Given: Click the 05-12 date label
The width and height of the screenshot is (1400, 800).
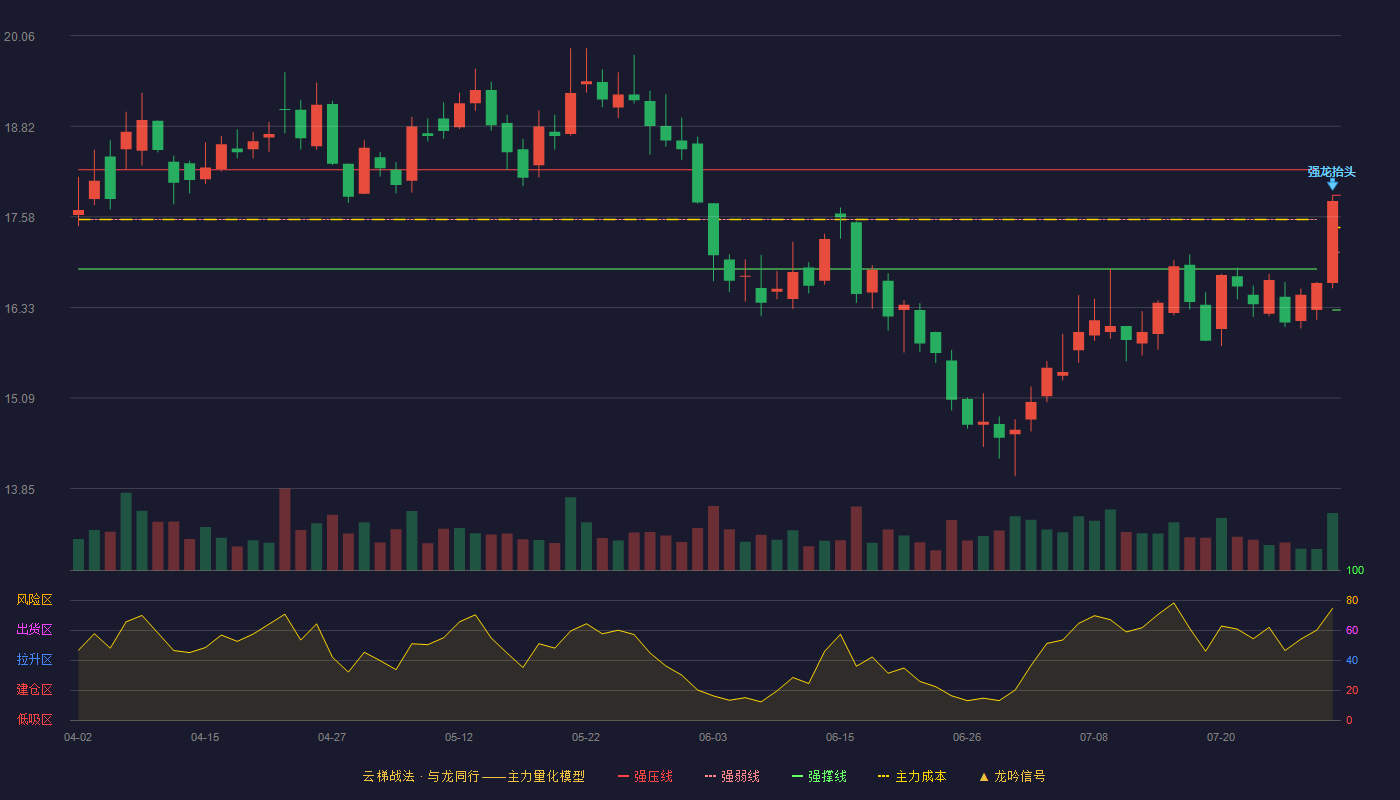Looking at the screenshot, I should [459, 737].
